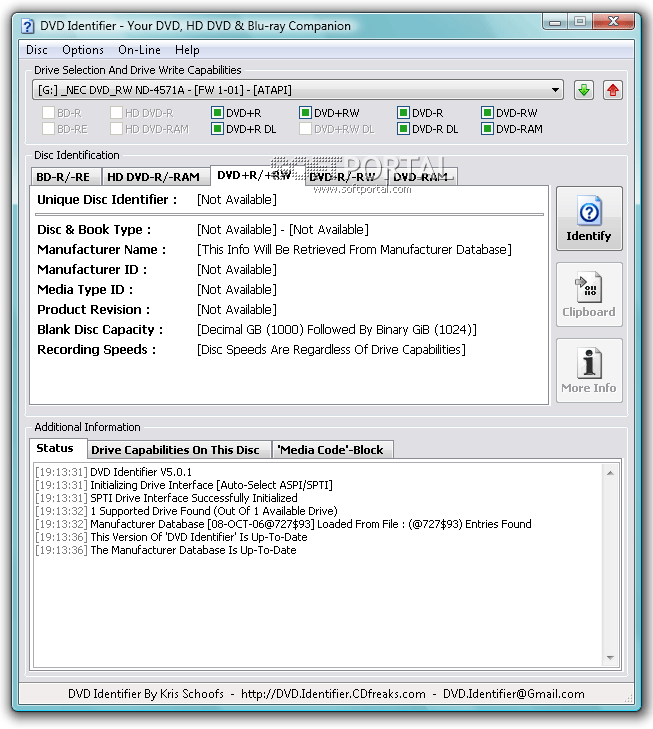Viewport: 653px width, 729px height.
Task: Open the On-Line menu
Action: [139, 50]
